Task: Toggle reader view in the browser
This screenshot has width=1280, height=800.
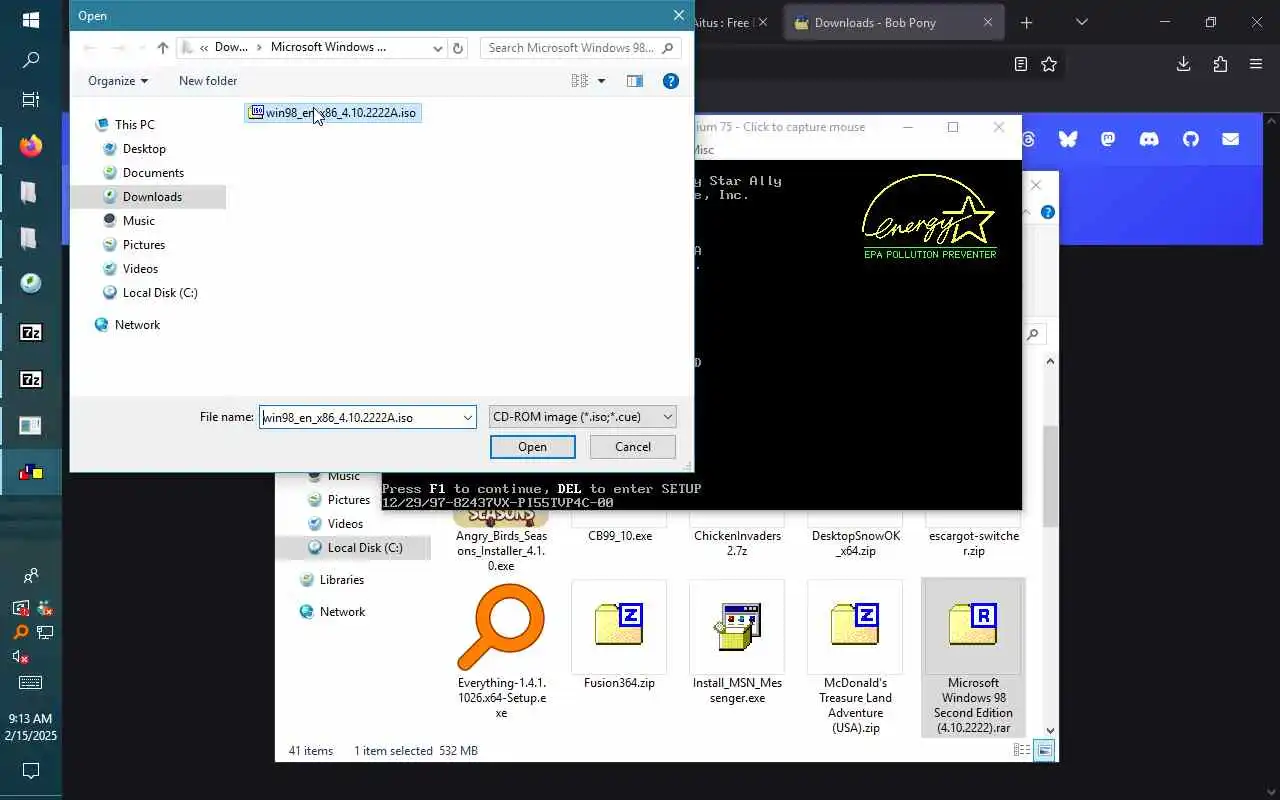Action: [1020, 64]
